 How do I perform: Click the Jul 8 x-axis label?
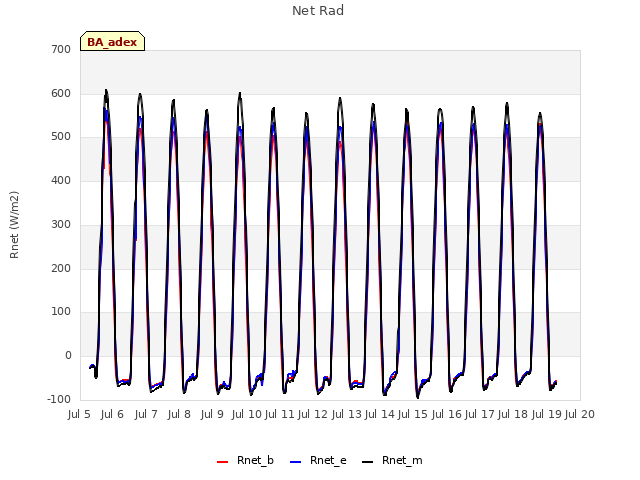click(x=179, y=414)
